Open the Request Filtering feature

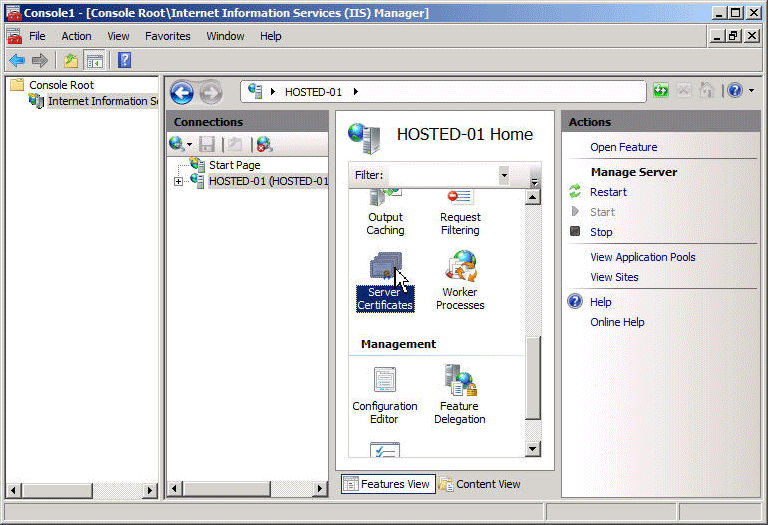[460, 213]
